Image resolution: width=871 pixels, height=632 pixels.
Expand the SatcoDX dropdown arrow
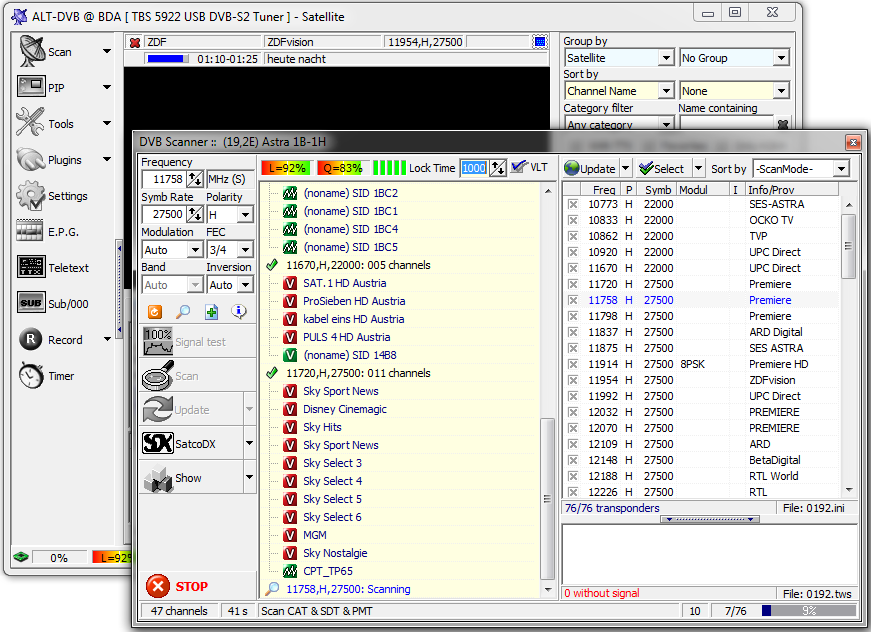point(249,443)
